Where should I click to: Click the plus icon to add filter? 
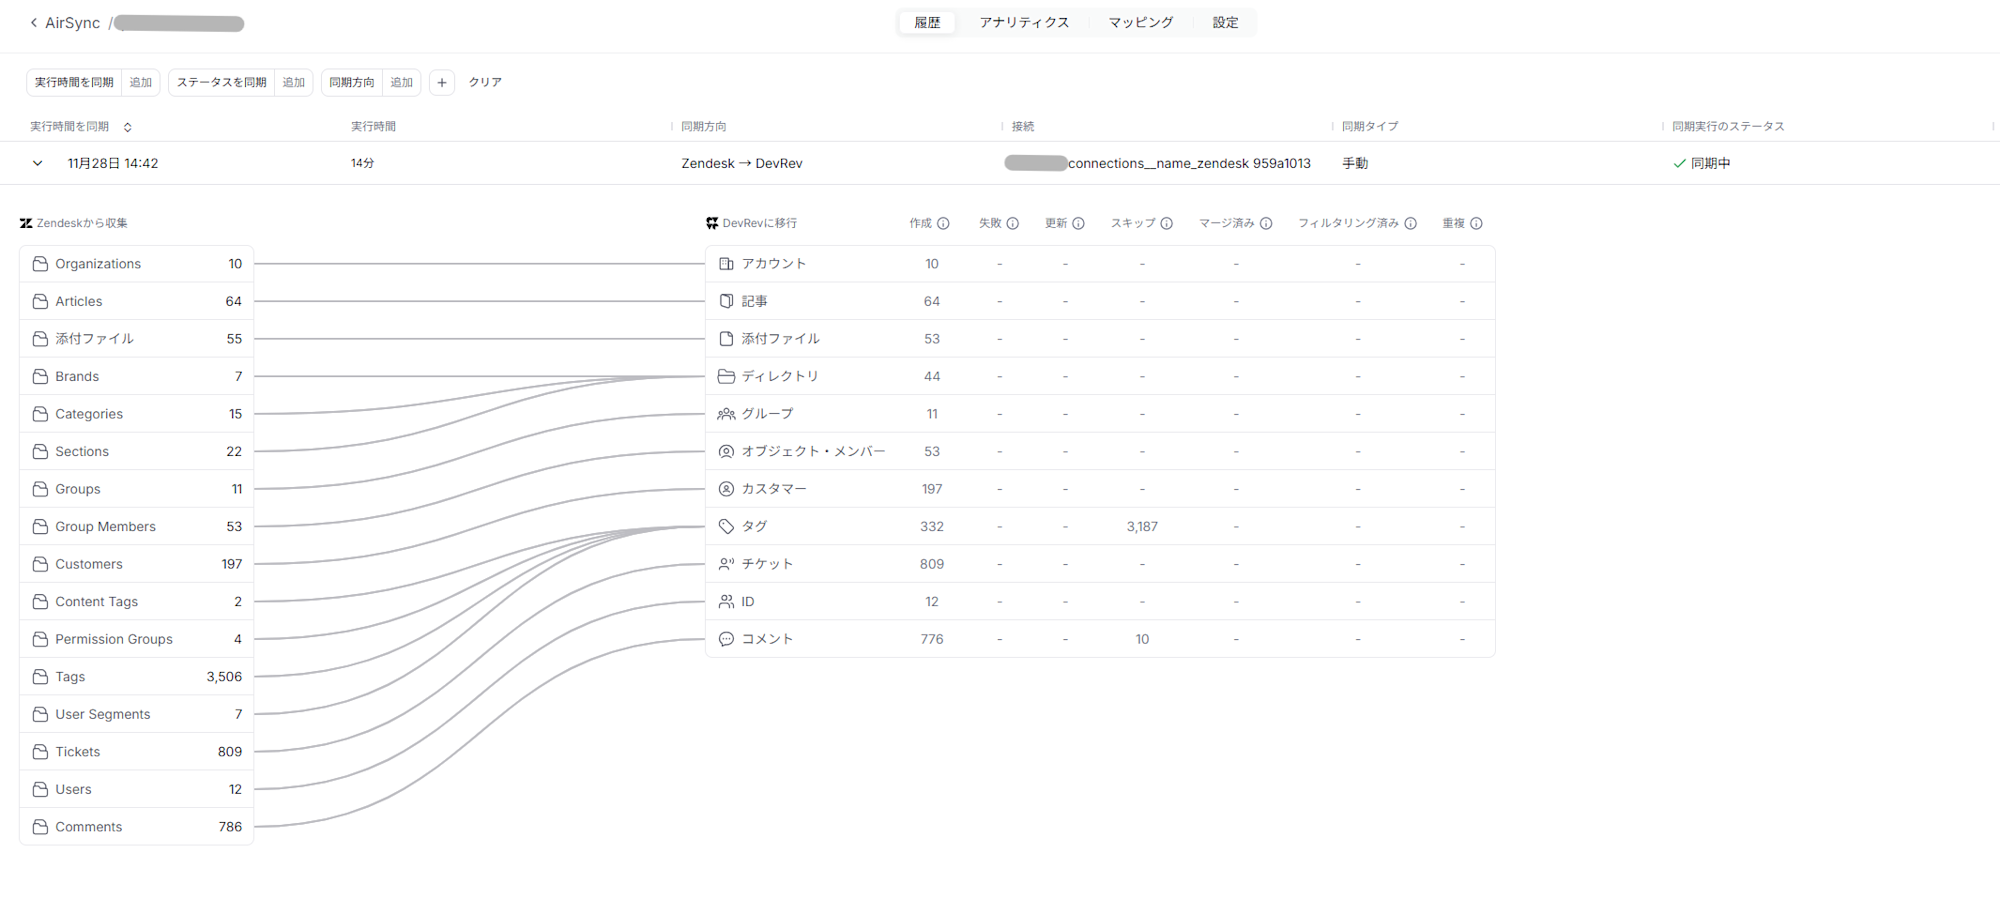442,83
